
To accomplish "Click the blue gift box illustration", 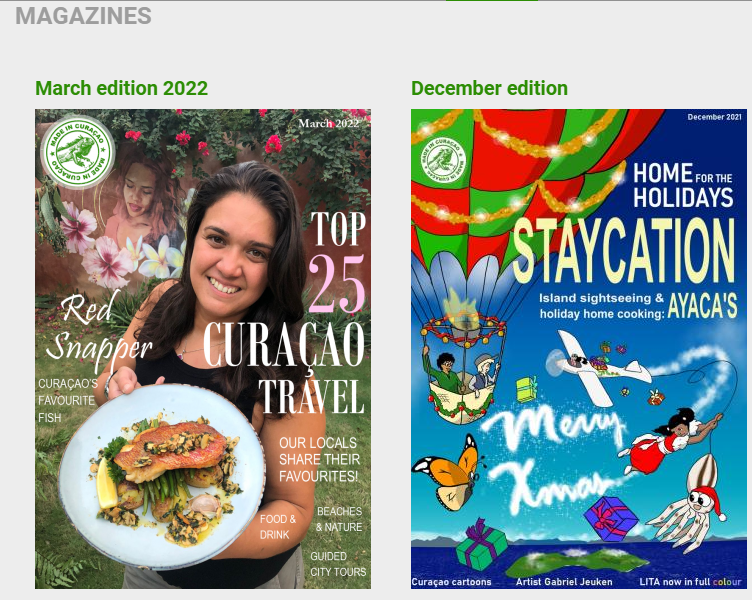I will pos(610,518).
